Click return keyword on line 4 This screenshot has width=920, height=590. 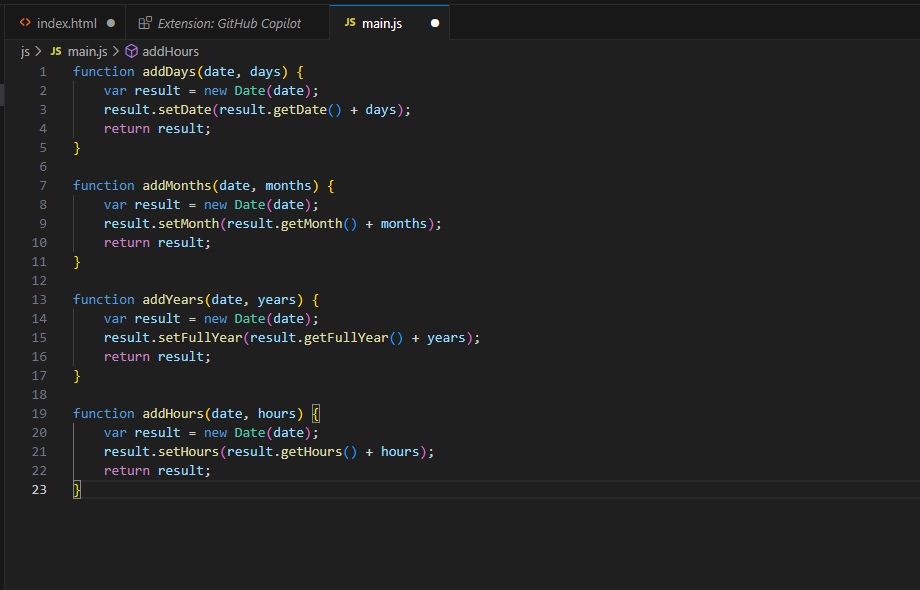[127, 129]
